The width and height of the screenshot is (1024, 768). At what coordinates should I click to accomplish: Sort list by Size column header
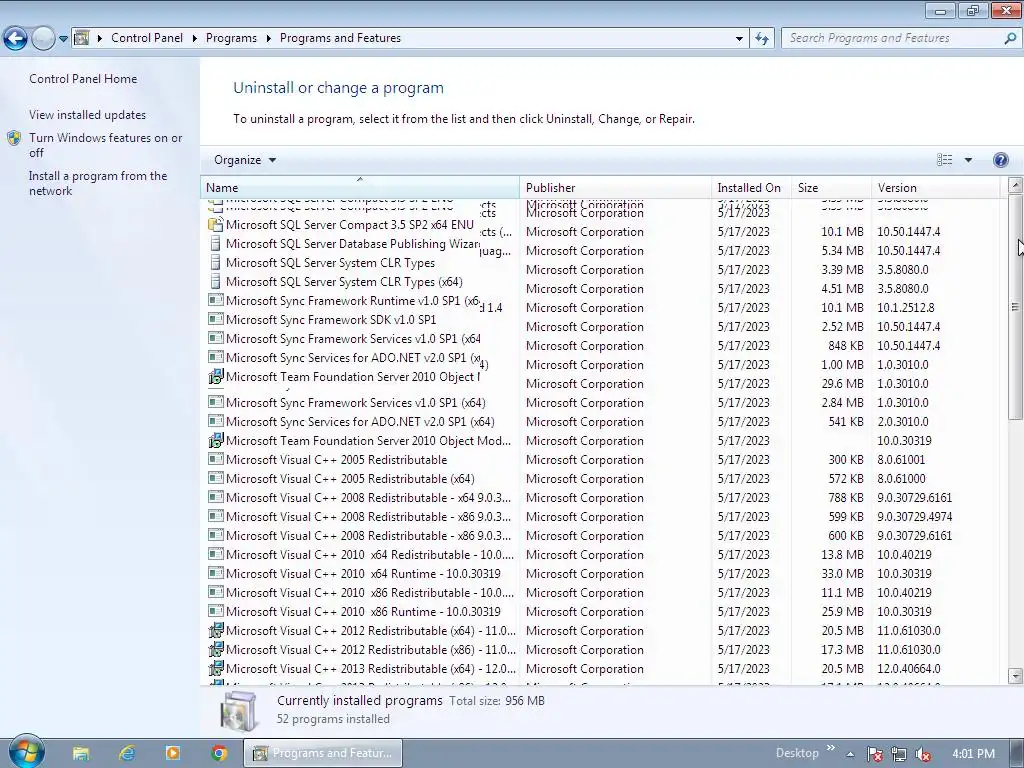click(x=831, y=187)
